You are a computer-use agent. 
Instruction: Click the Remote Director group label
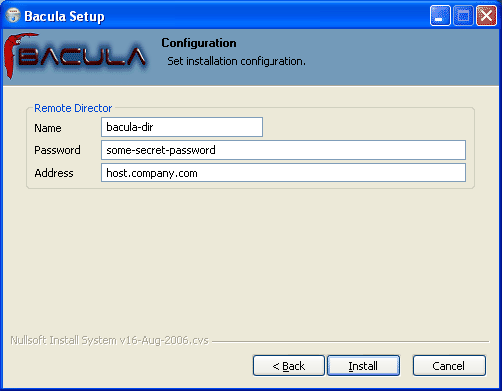click(73, 108)
